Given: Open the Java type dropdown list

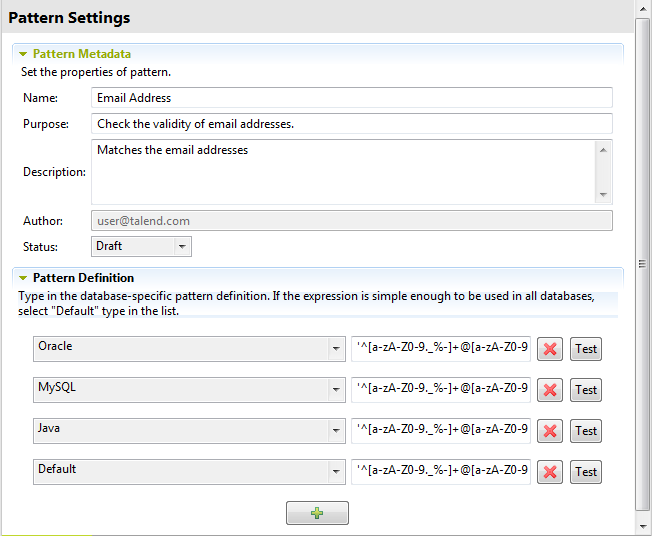Looking at the screenshot, I should pyautogui.click(x=335, y=431).
